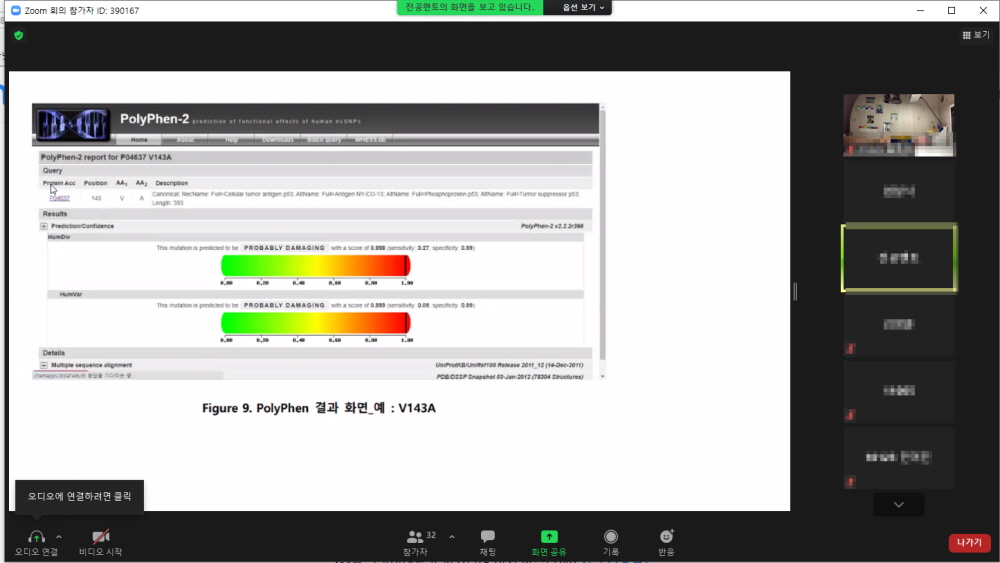
Task: Click the green share screen button
Action: coord(548,542)
